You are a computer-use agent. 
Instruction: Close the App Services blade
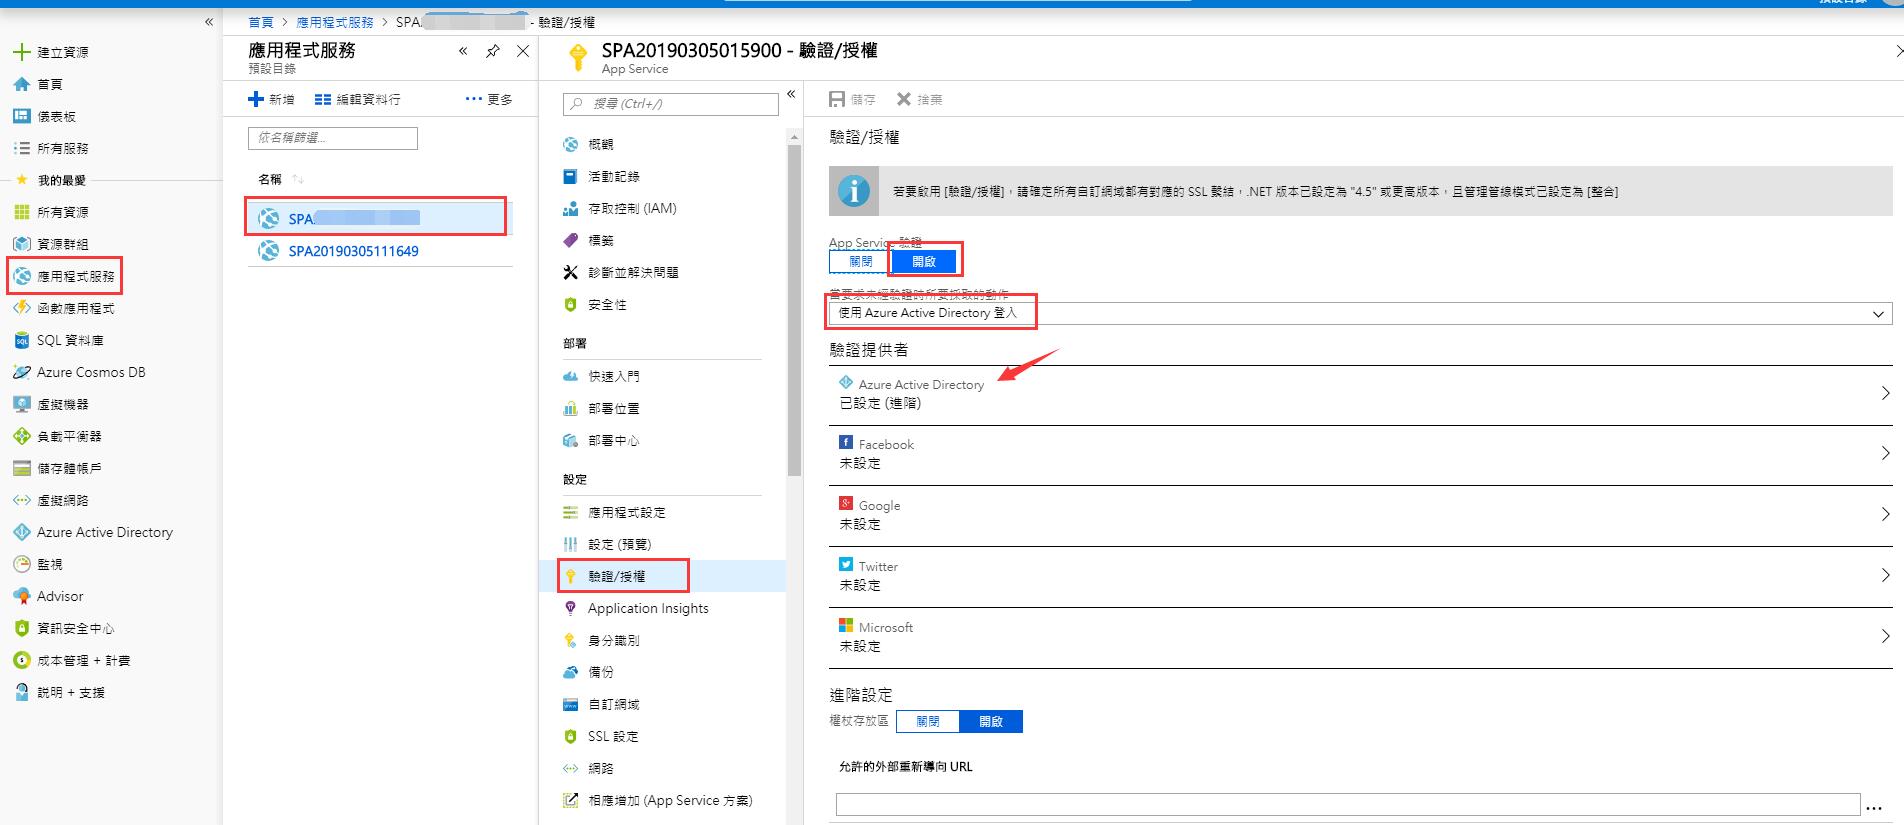[523, 51]
